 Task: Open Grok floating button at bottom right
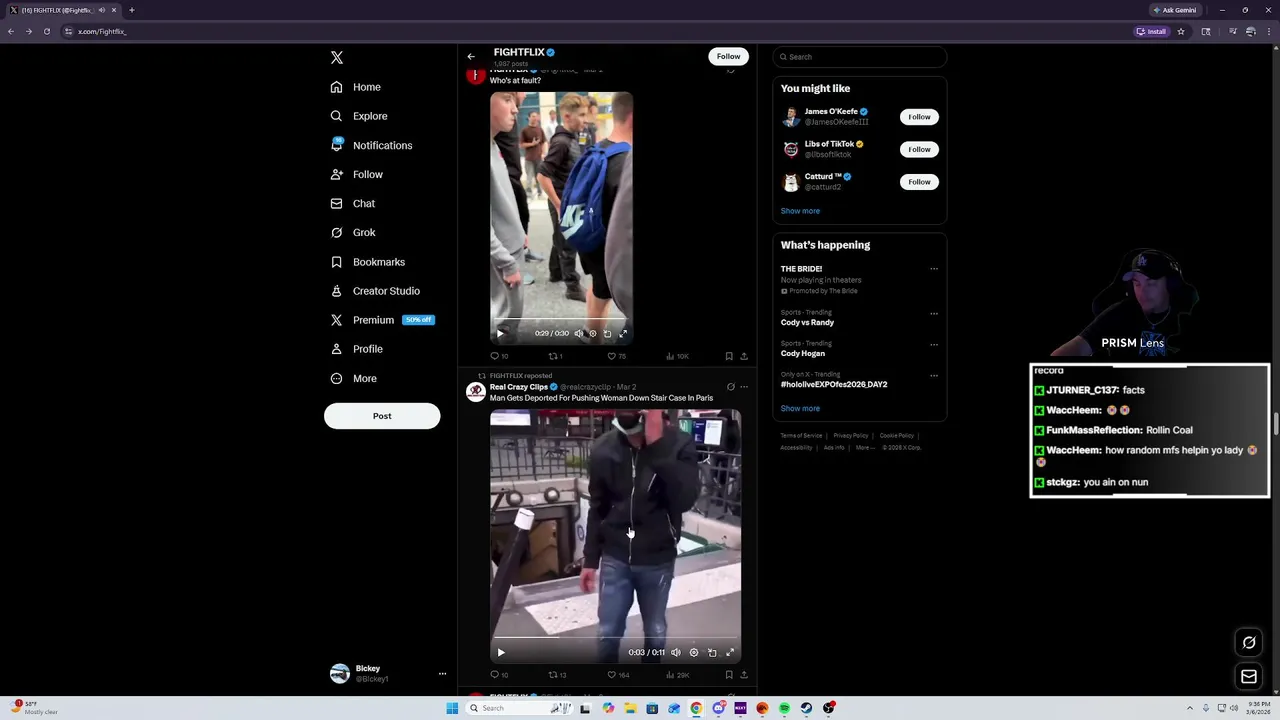pos(1249,643)
